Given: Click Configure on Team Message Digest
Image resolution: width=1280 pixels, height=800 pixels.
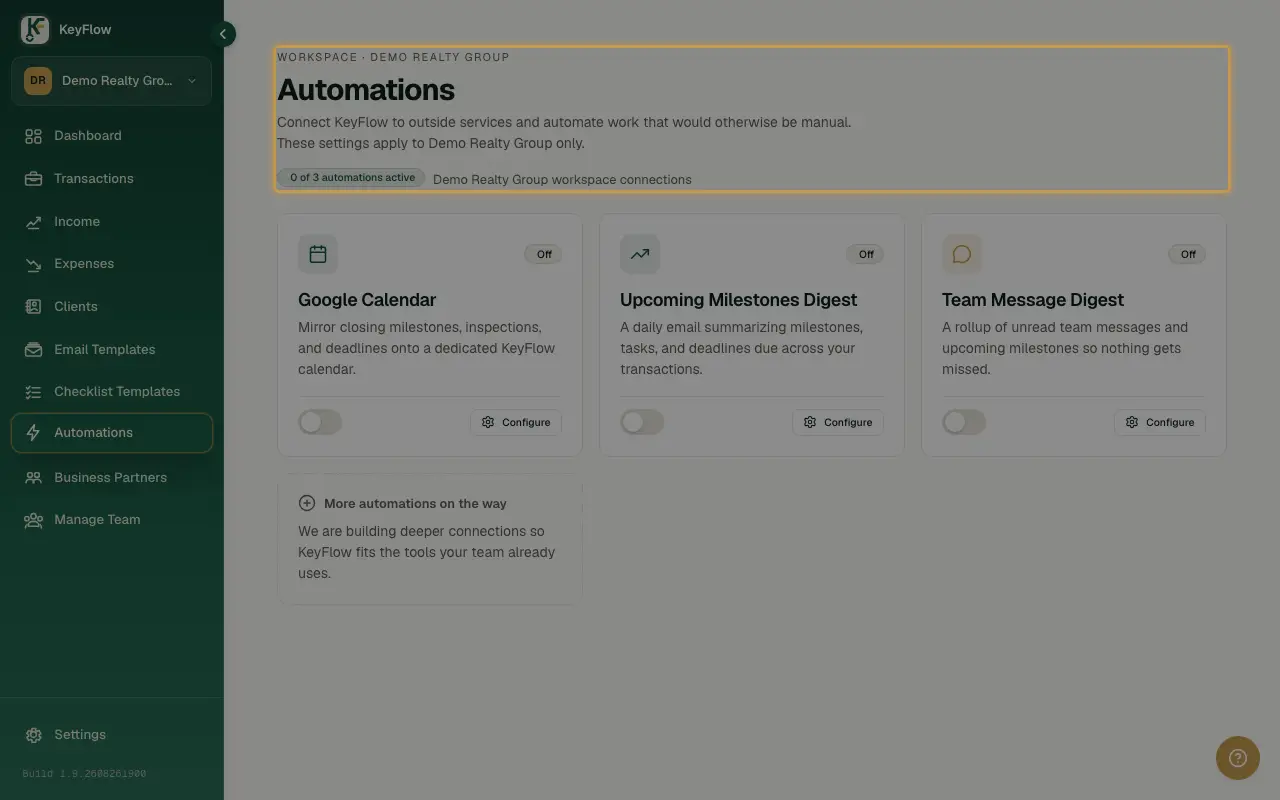Looking at the screenshot, I should click(x=1160, y=422).
